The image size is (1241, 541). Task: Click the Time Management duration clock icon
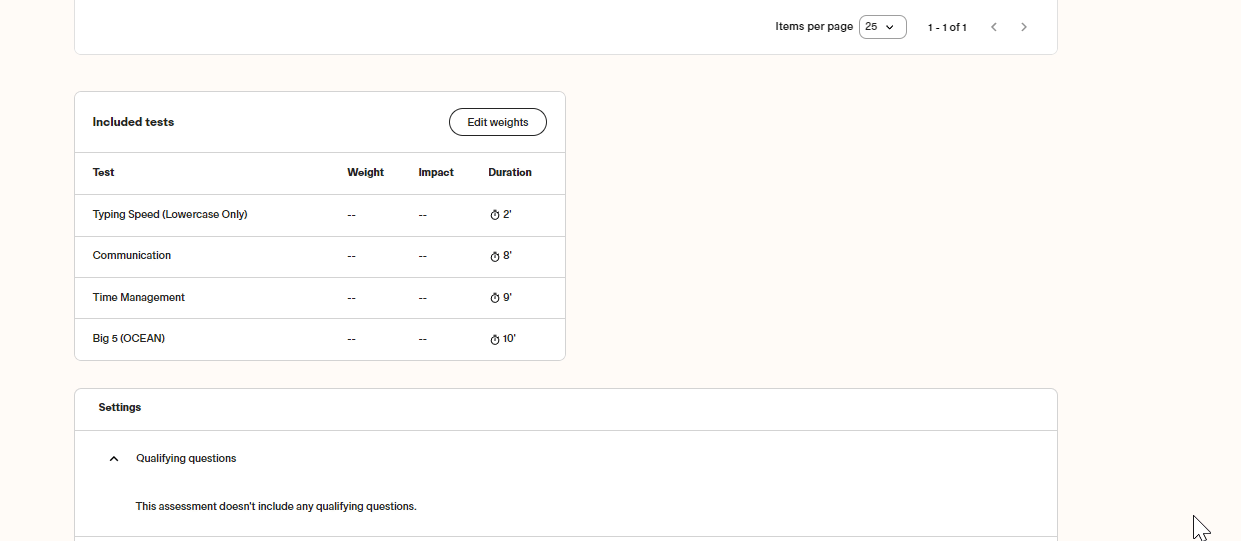pos(494,298)
